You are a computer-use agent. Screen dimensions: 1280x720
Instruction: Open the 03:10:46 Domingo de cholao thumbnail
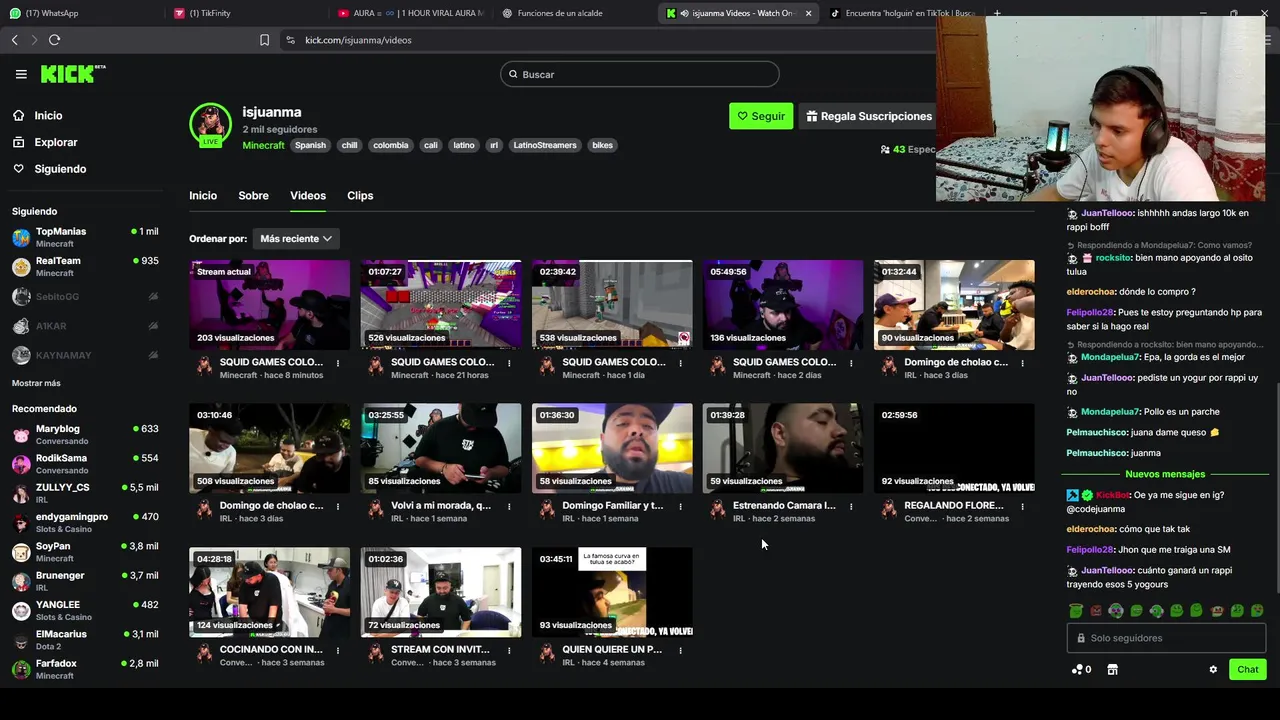(270, 448)
